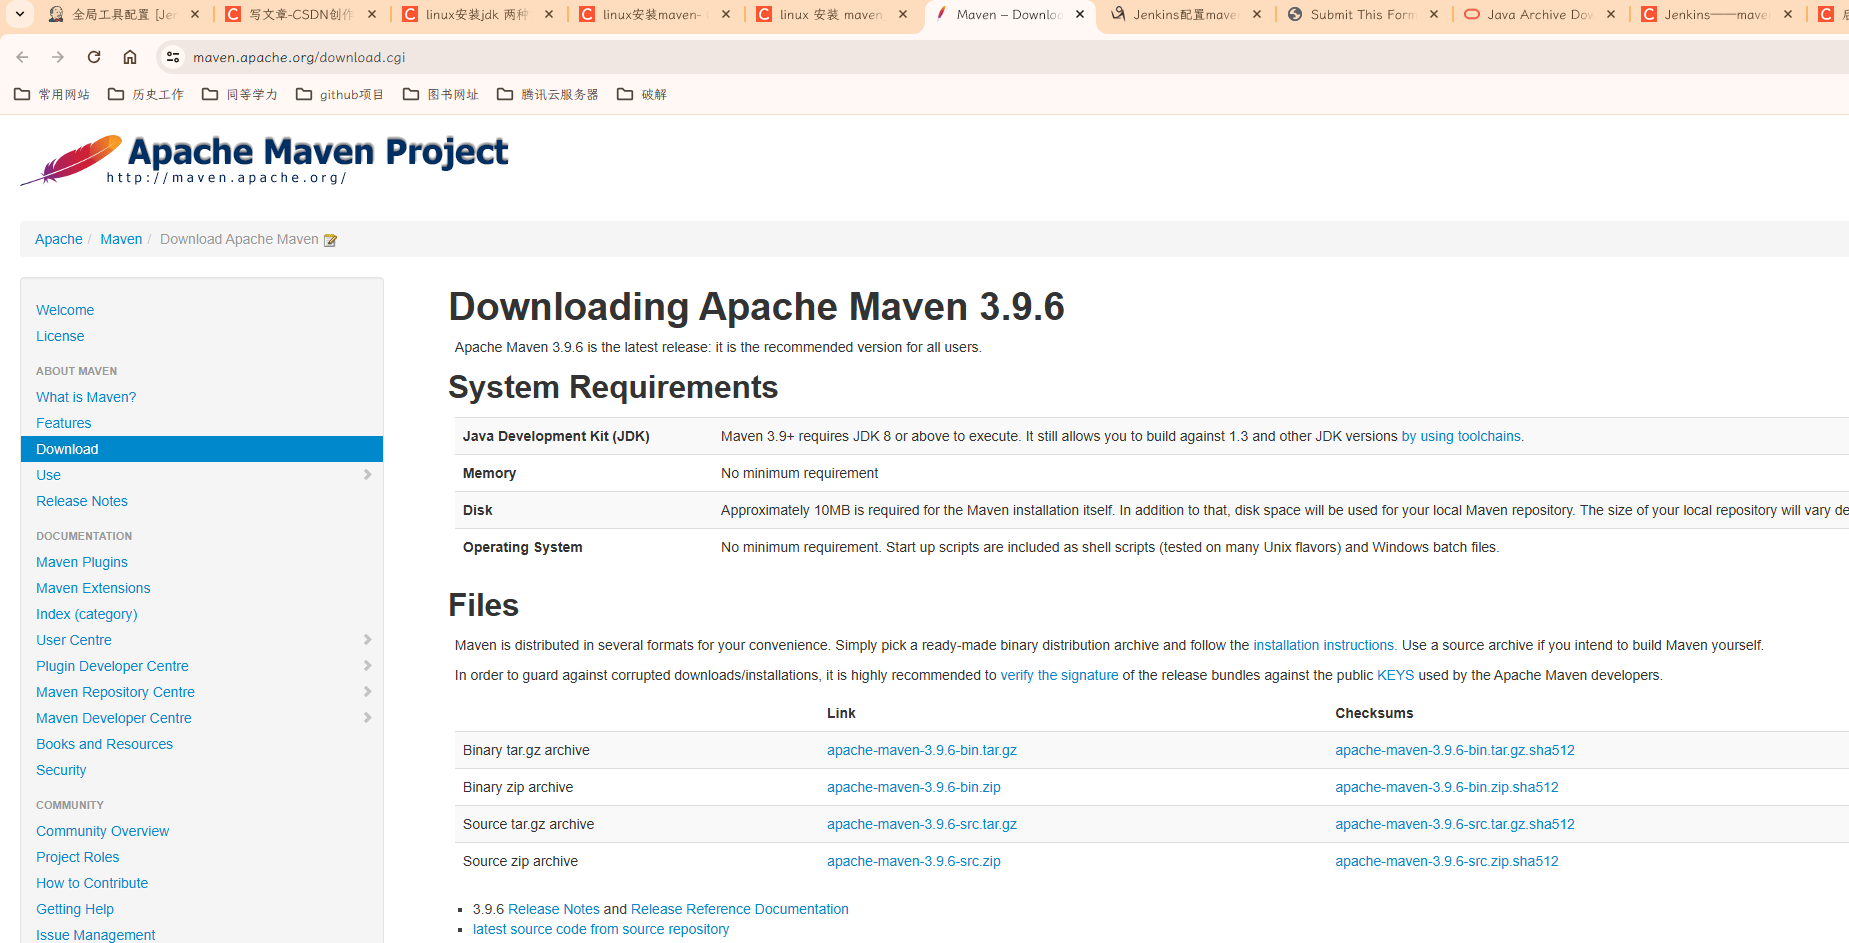This screenshot has height=943, width=1849.
Task: Expand the User Centre submenu arrow
Action: [367, 640]
